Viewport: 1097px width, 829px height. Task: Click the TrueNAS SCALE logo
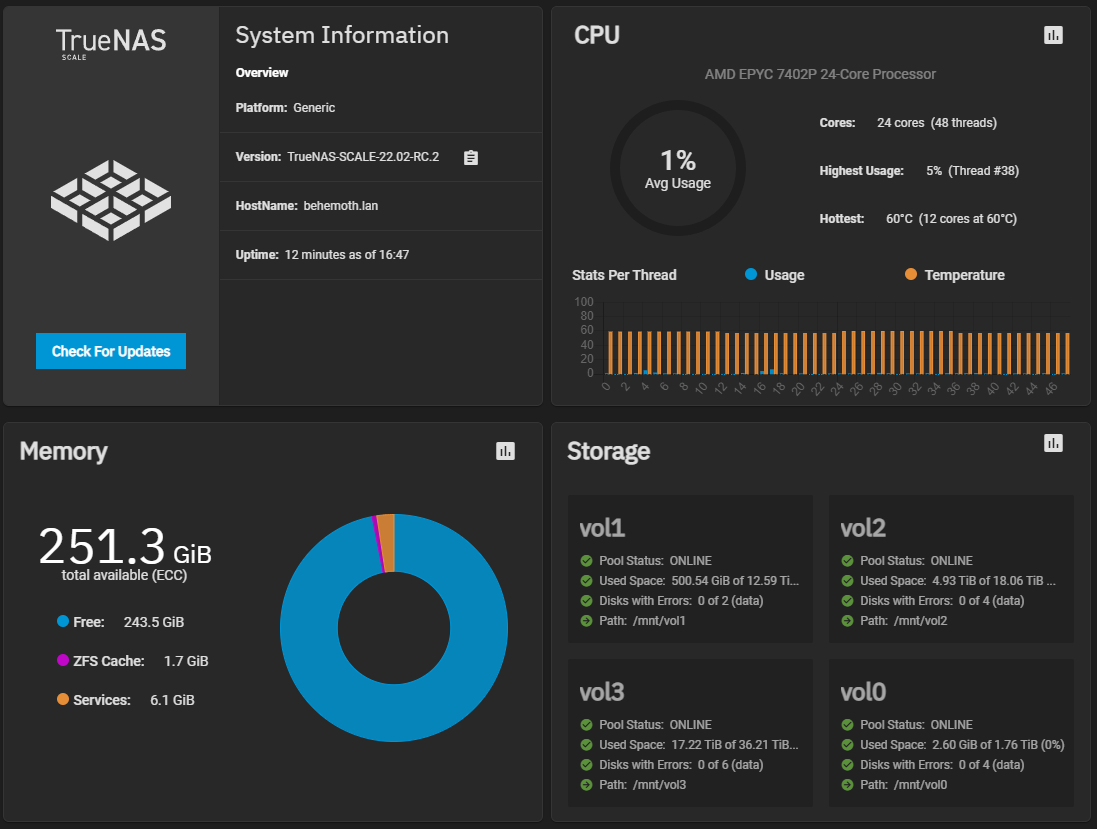(111, 43)
